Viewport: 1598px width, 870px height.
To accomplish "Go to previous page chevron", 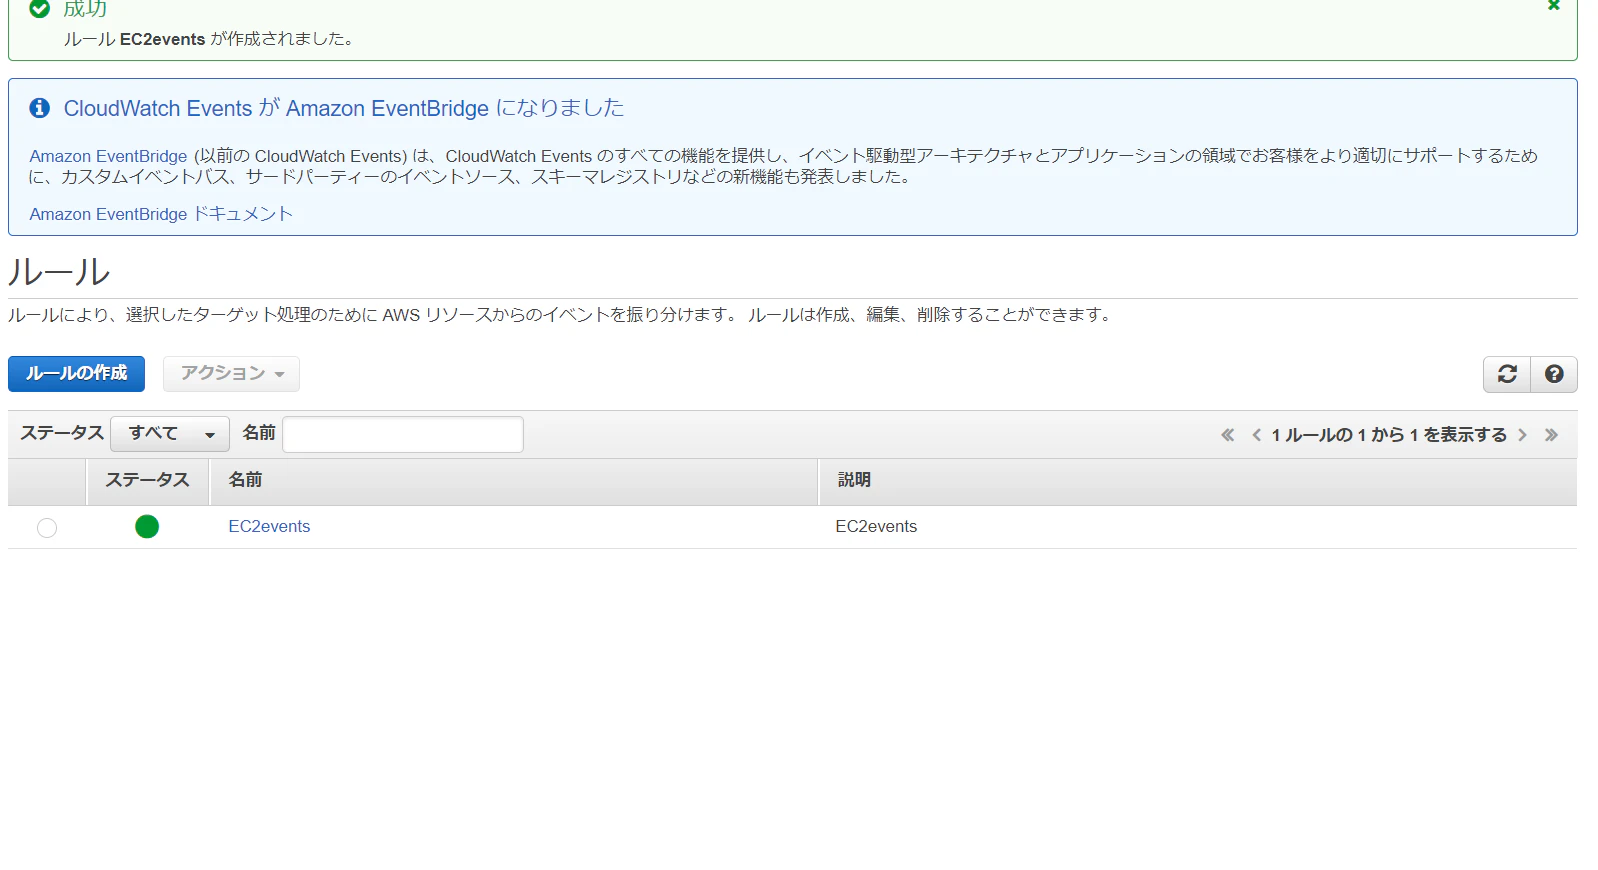I will coord(1256,435).
